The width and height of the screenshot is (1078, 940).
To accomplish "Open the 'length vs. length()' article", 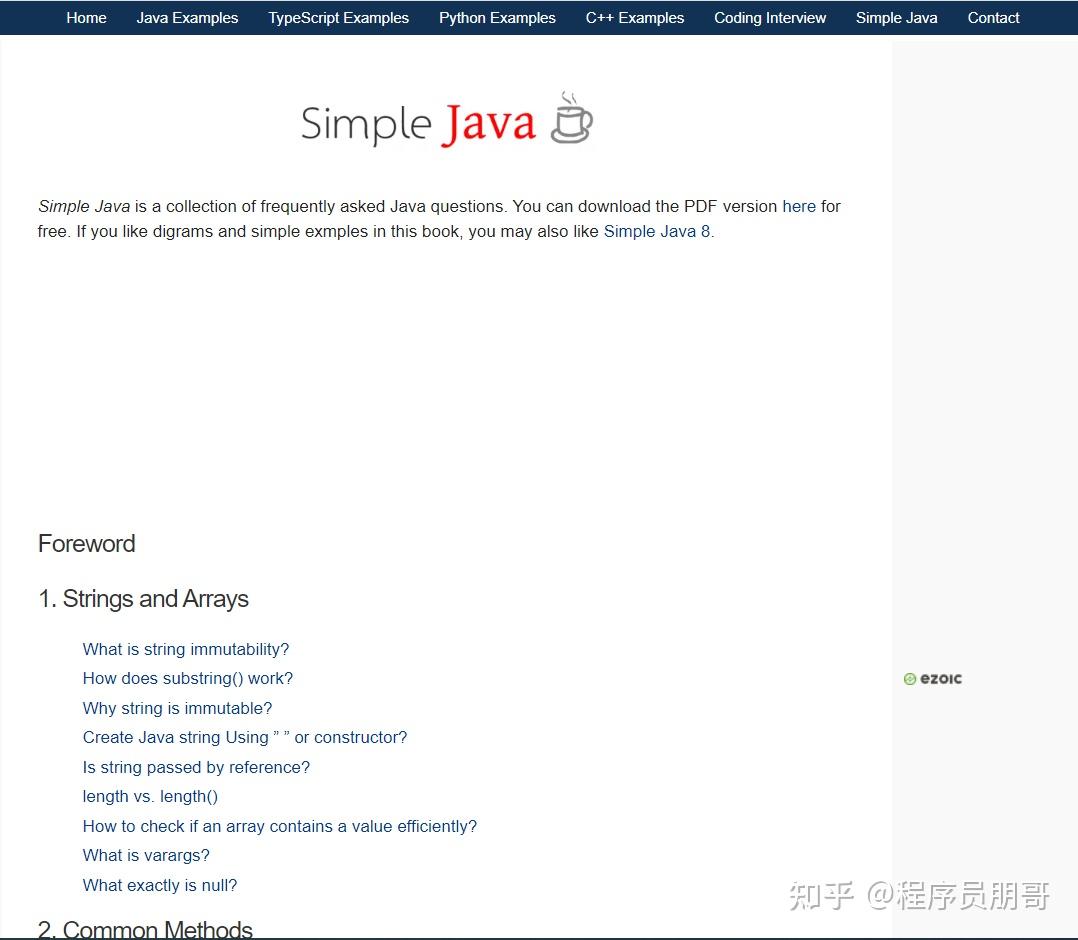I will [x=150, y=796].
